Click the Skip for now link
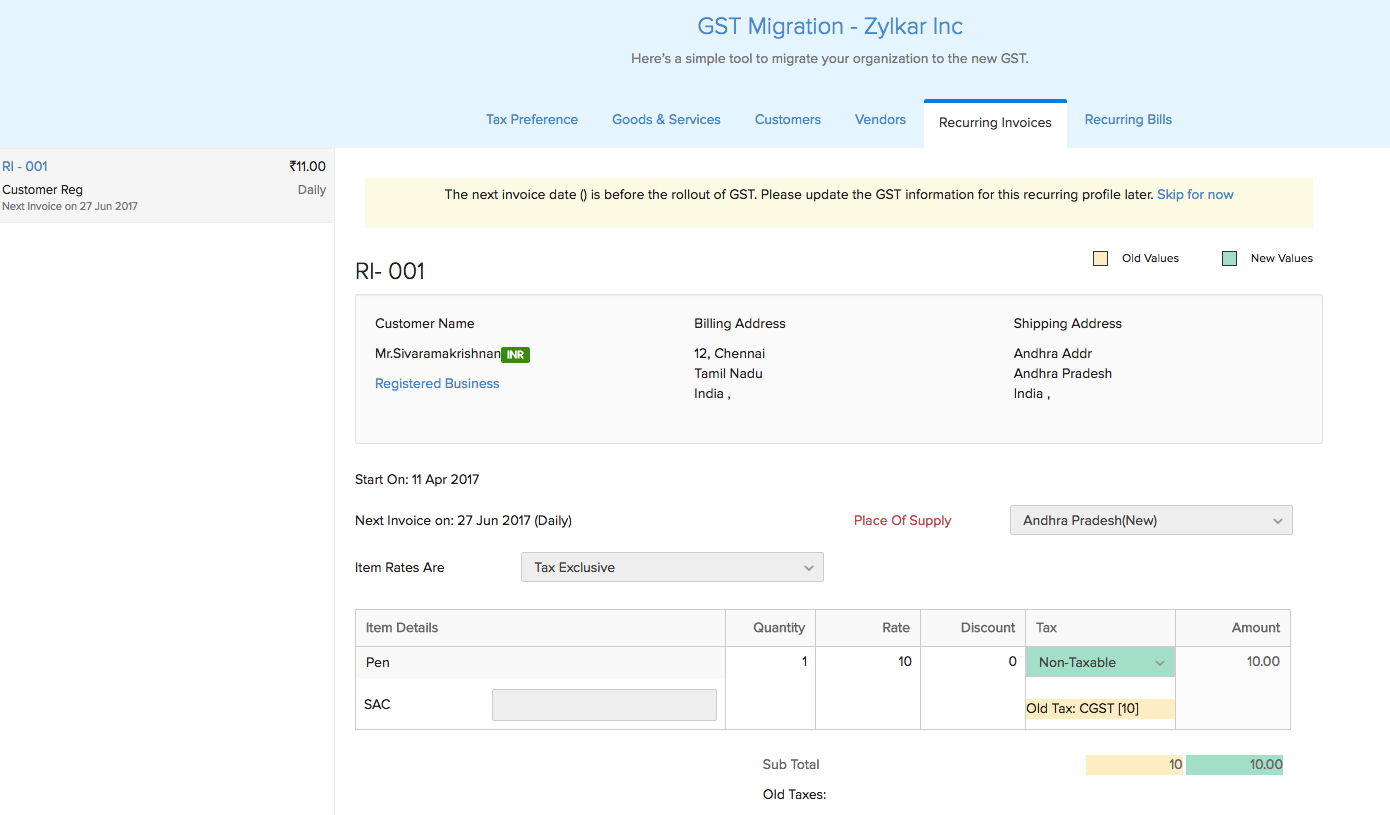This screenshot has height=815, width=1390. (x=1195, y=194)
